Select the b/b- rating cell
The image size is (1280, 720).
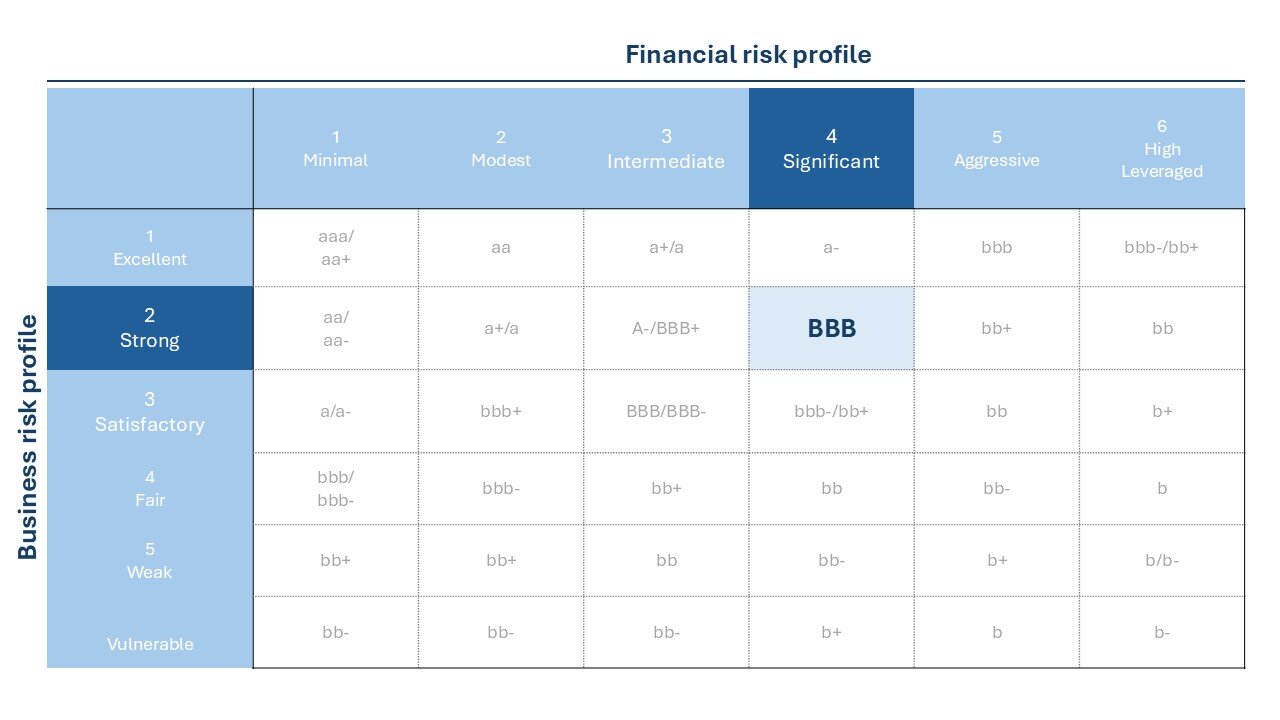1162,561
